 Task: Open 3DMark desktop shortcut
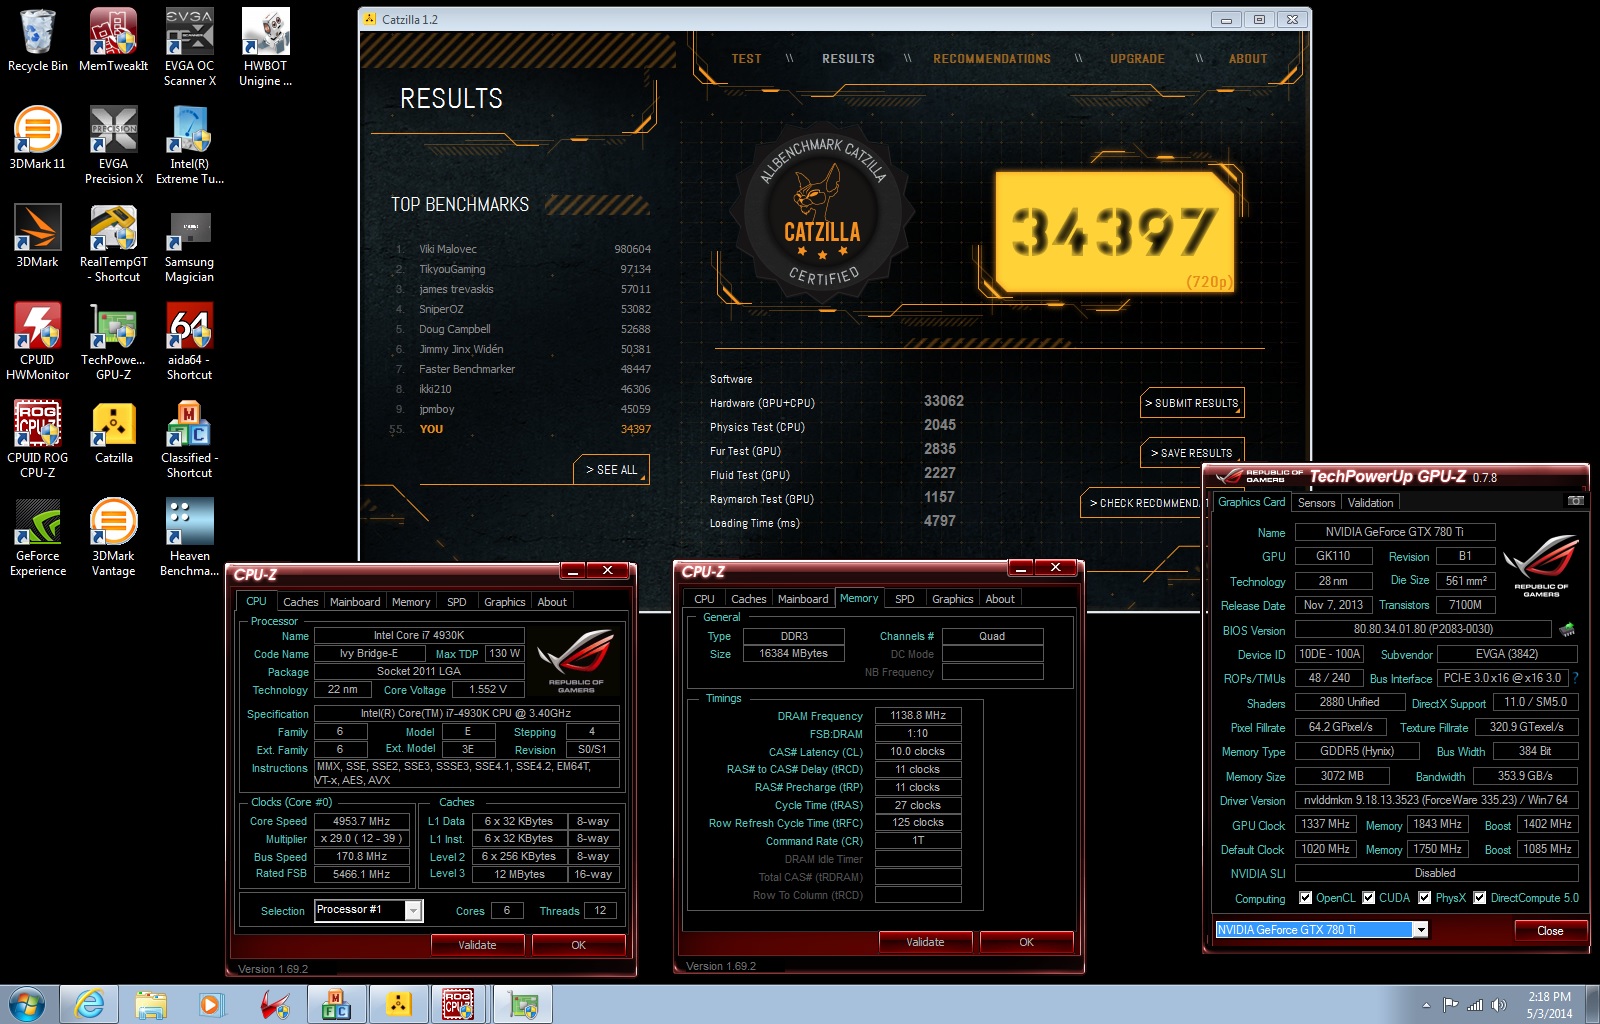(38, 236)
